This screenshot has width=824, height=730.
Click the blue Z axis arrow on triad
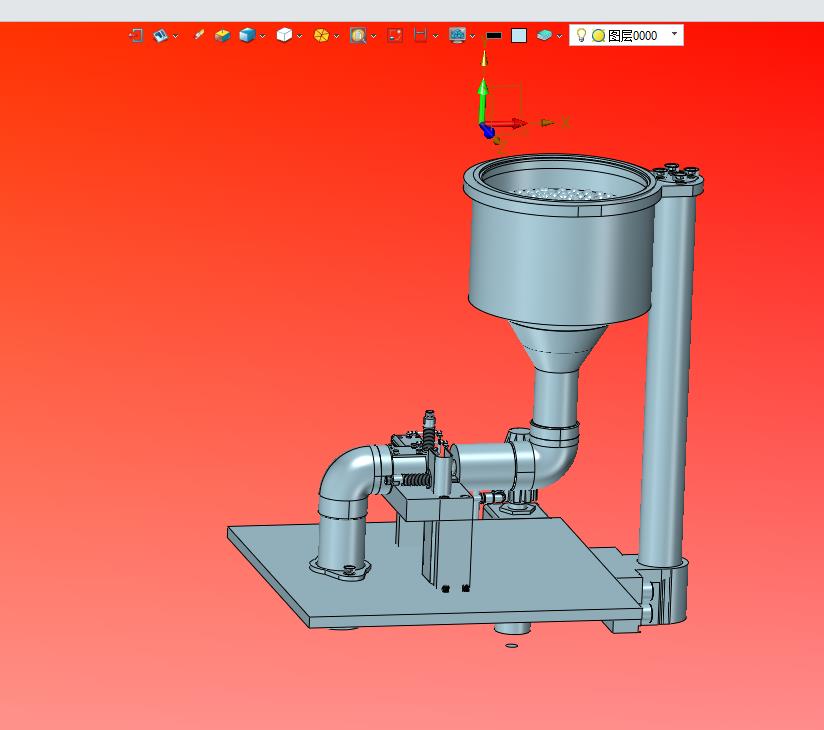pyautogui.click(x=487, y=130)
